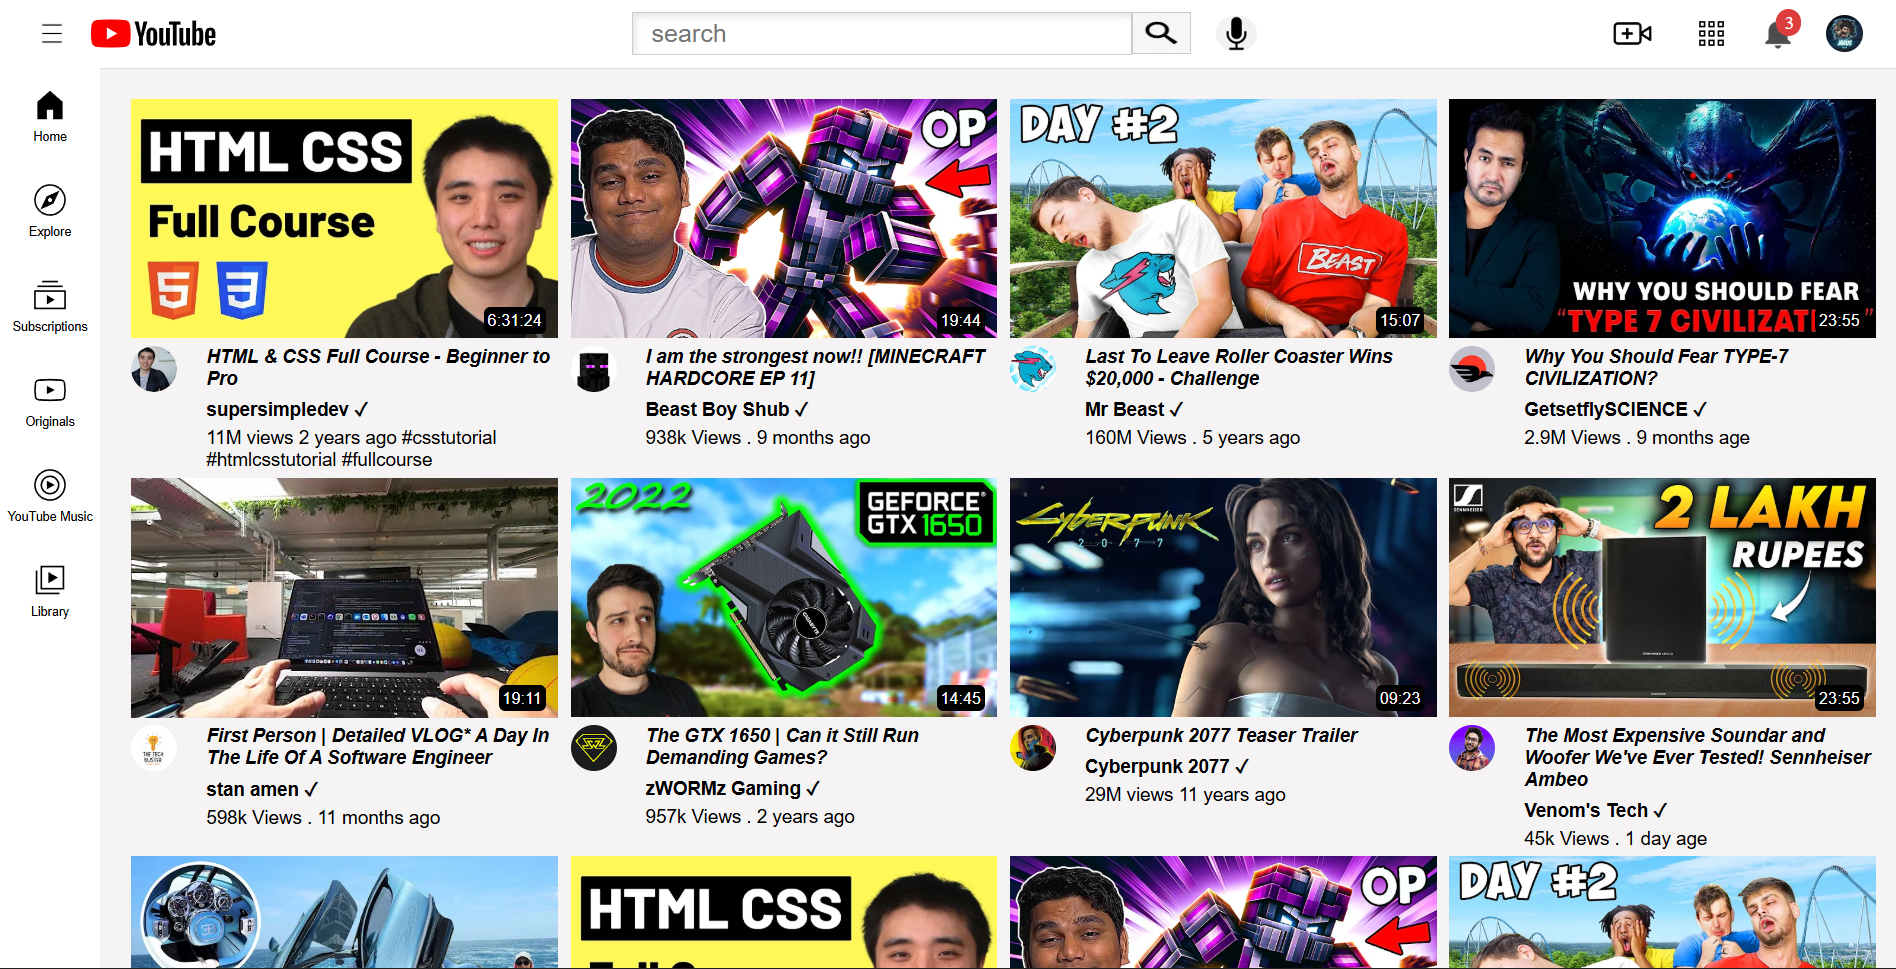Go to Home in sidebar
Image resolution: width=1896 pixels, height=969 pixels.
click(50, 116)
